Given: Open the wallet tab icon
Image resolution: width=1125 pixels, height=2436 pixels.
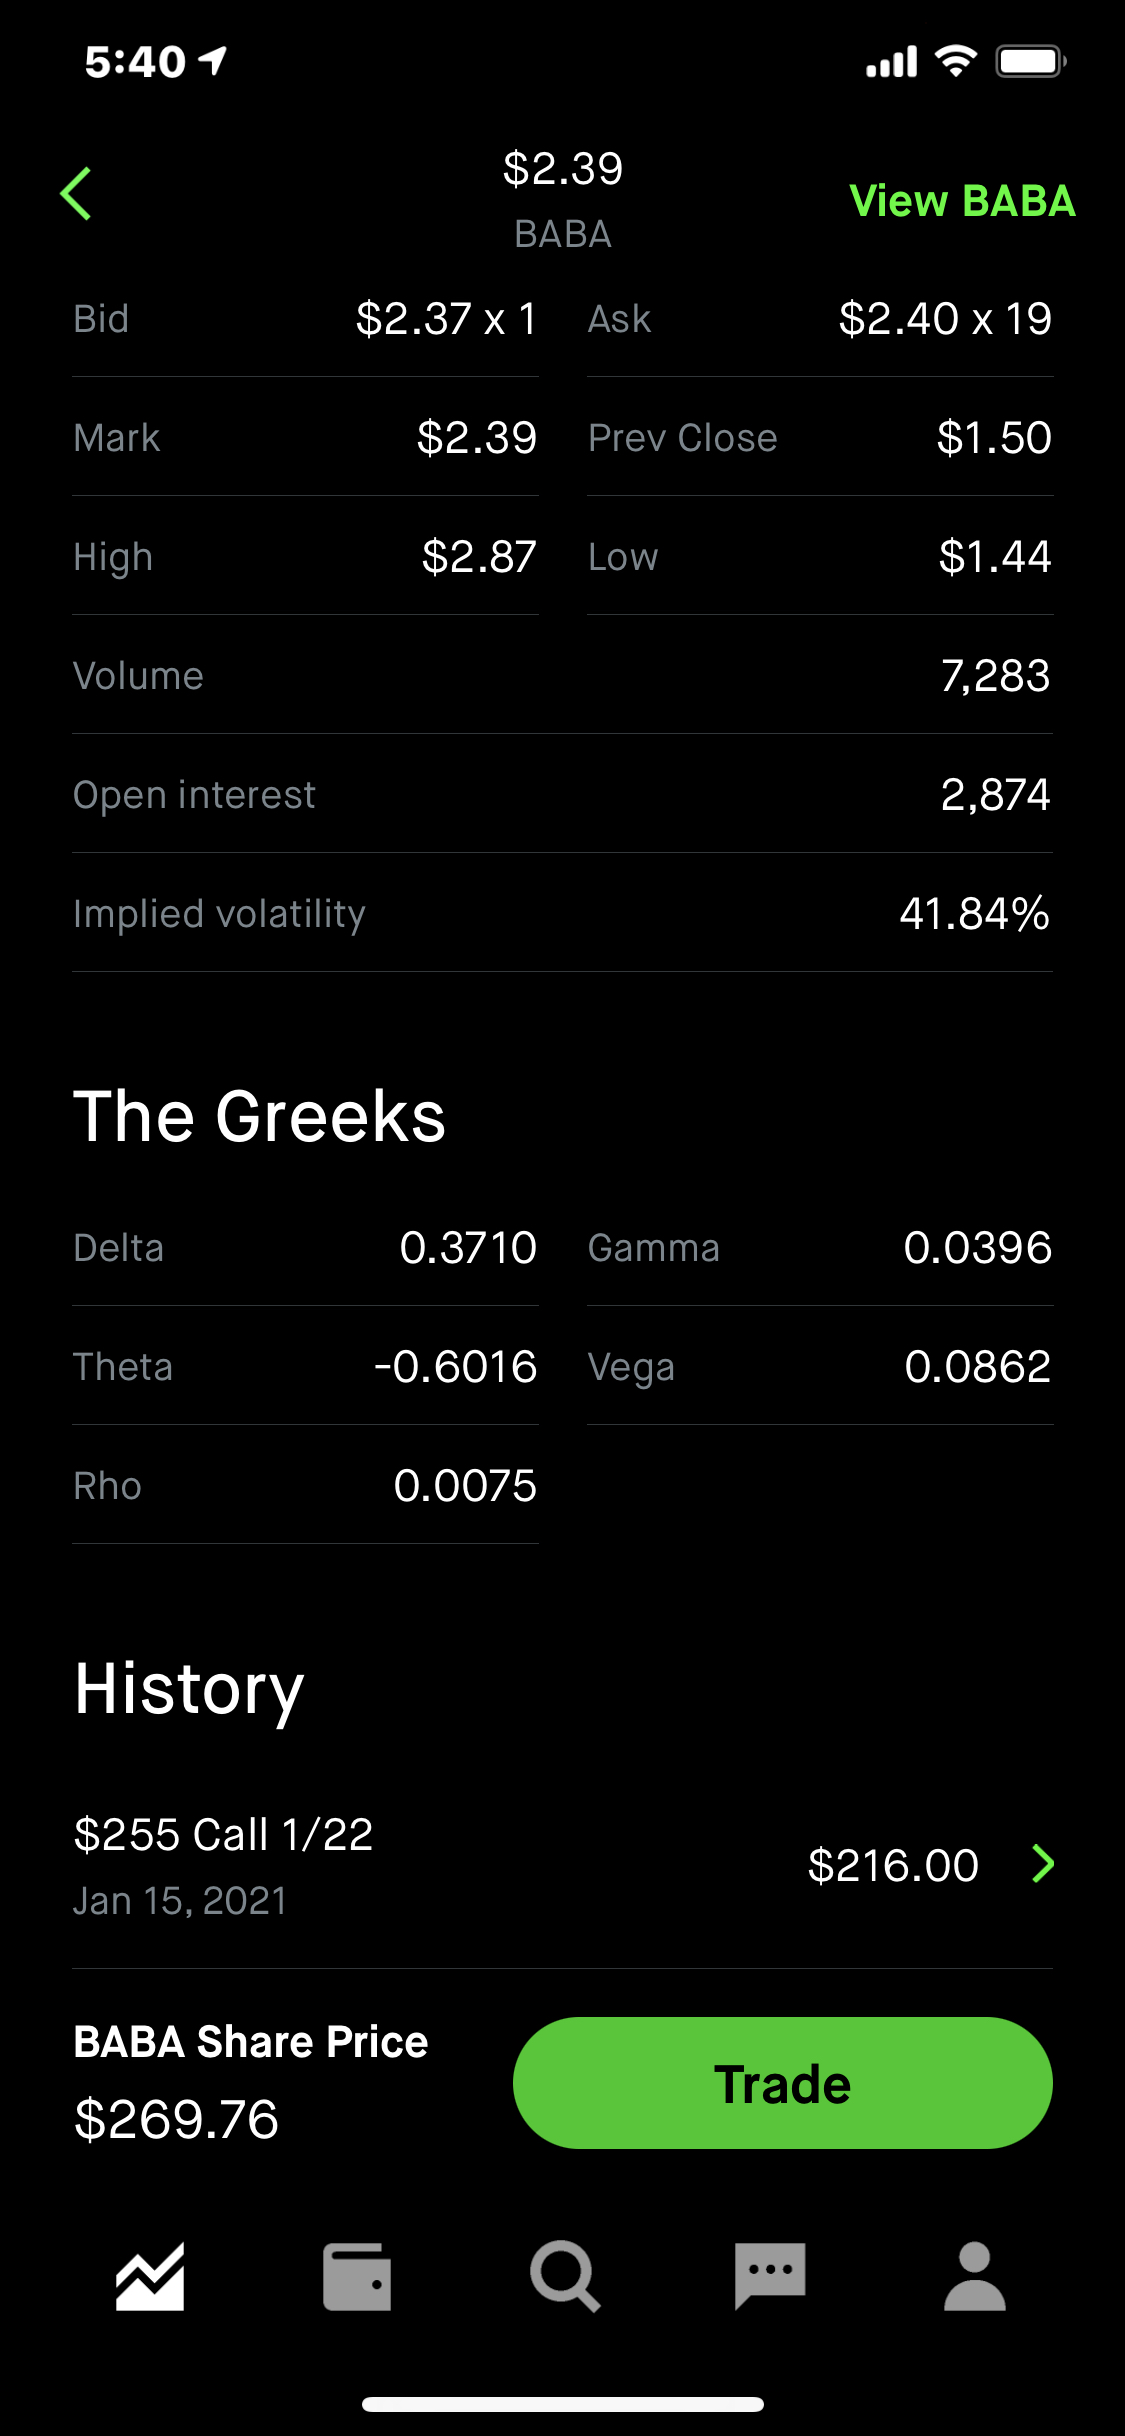Looking at the screenshot, I should click(357, 2277).
